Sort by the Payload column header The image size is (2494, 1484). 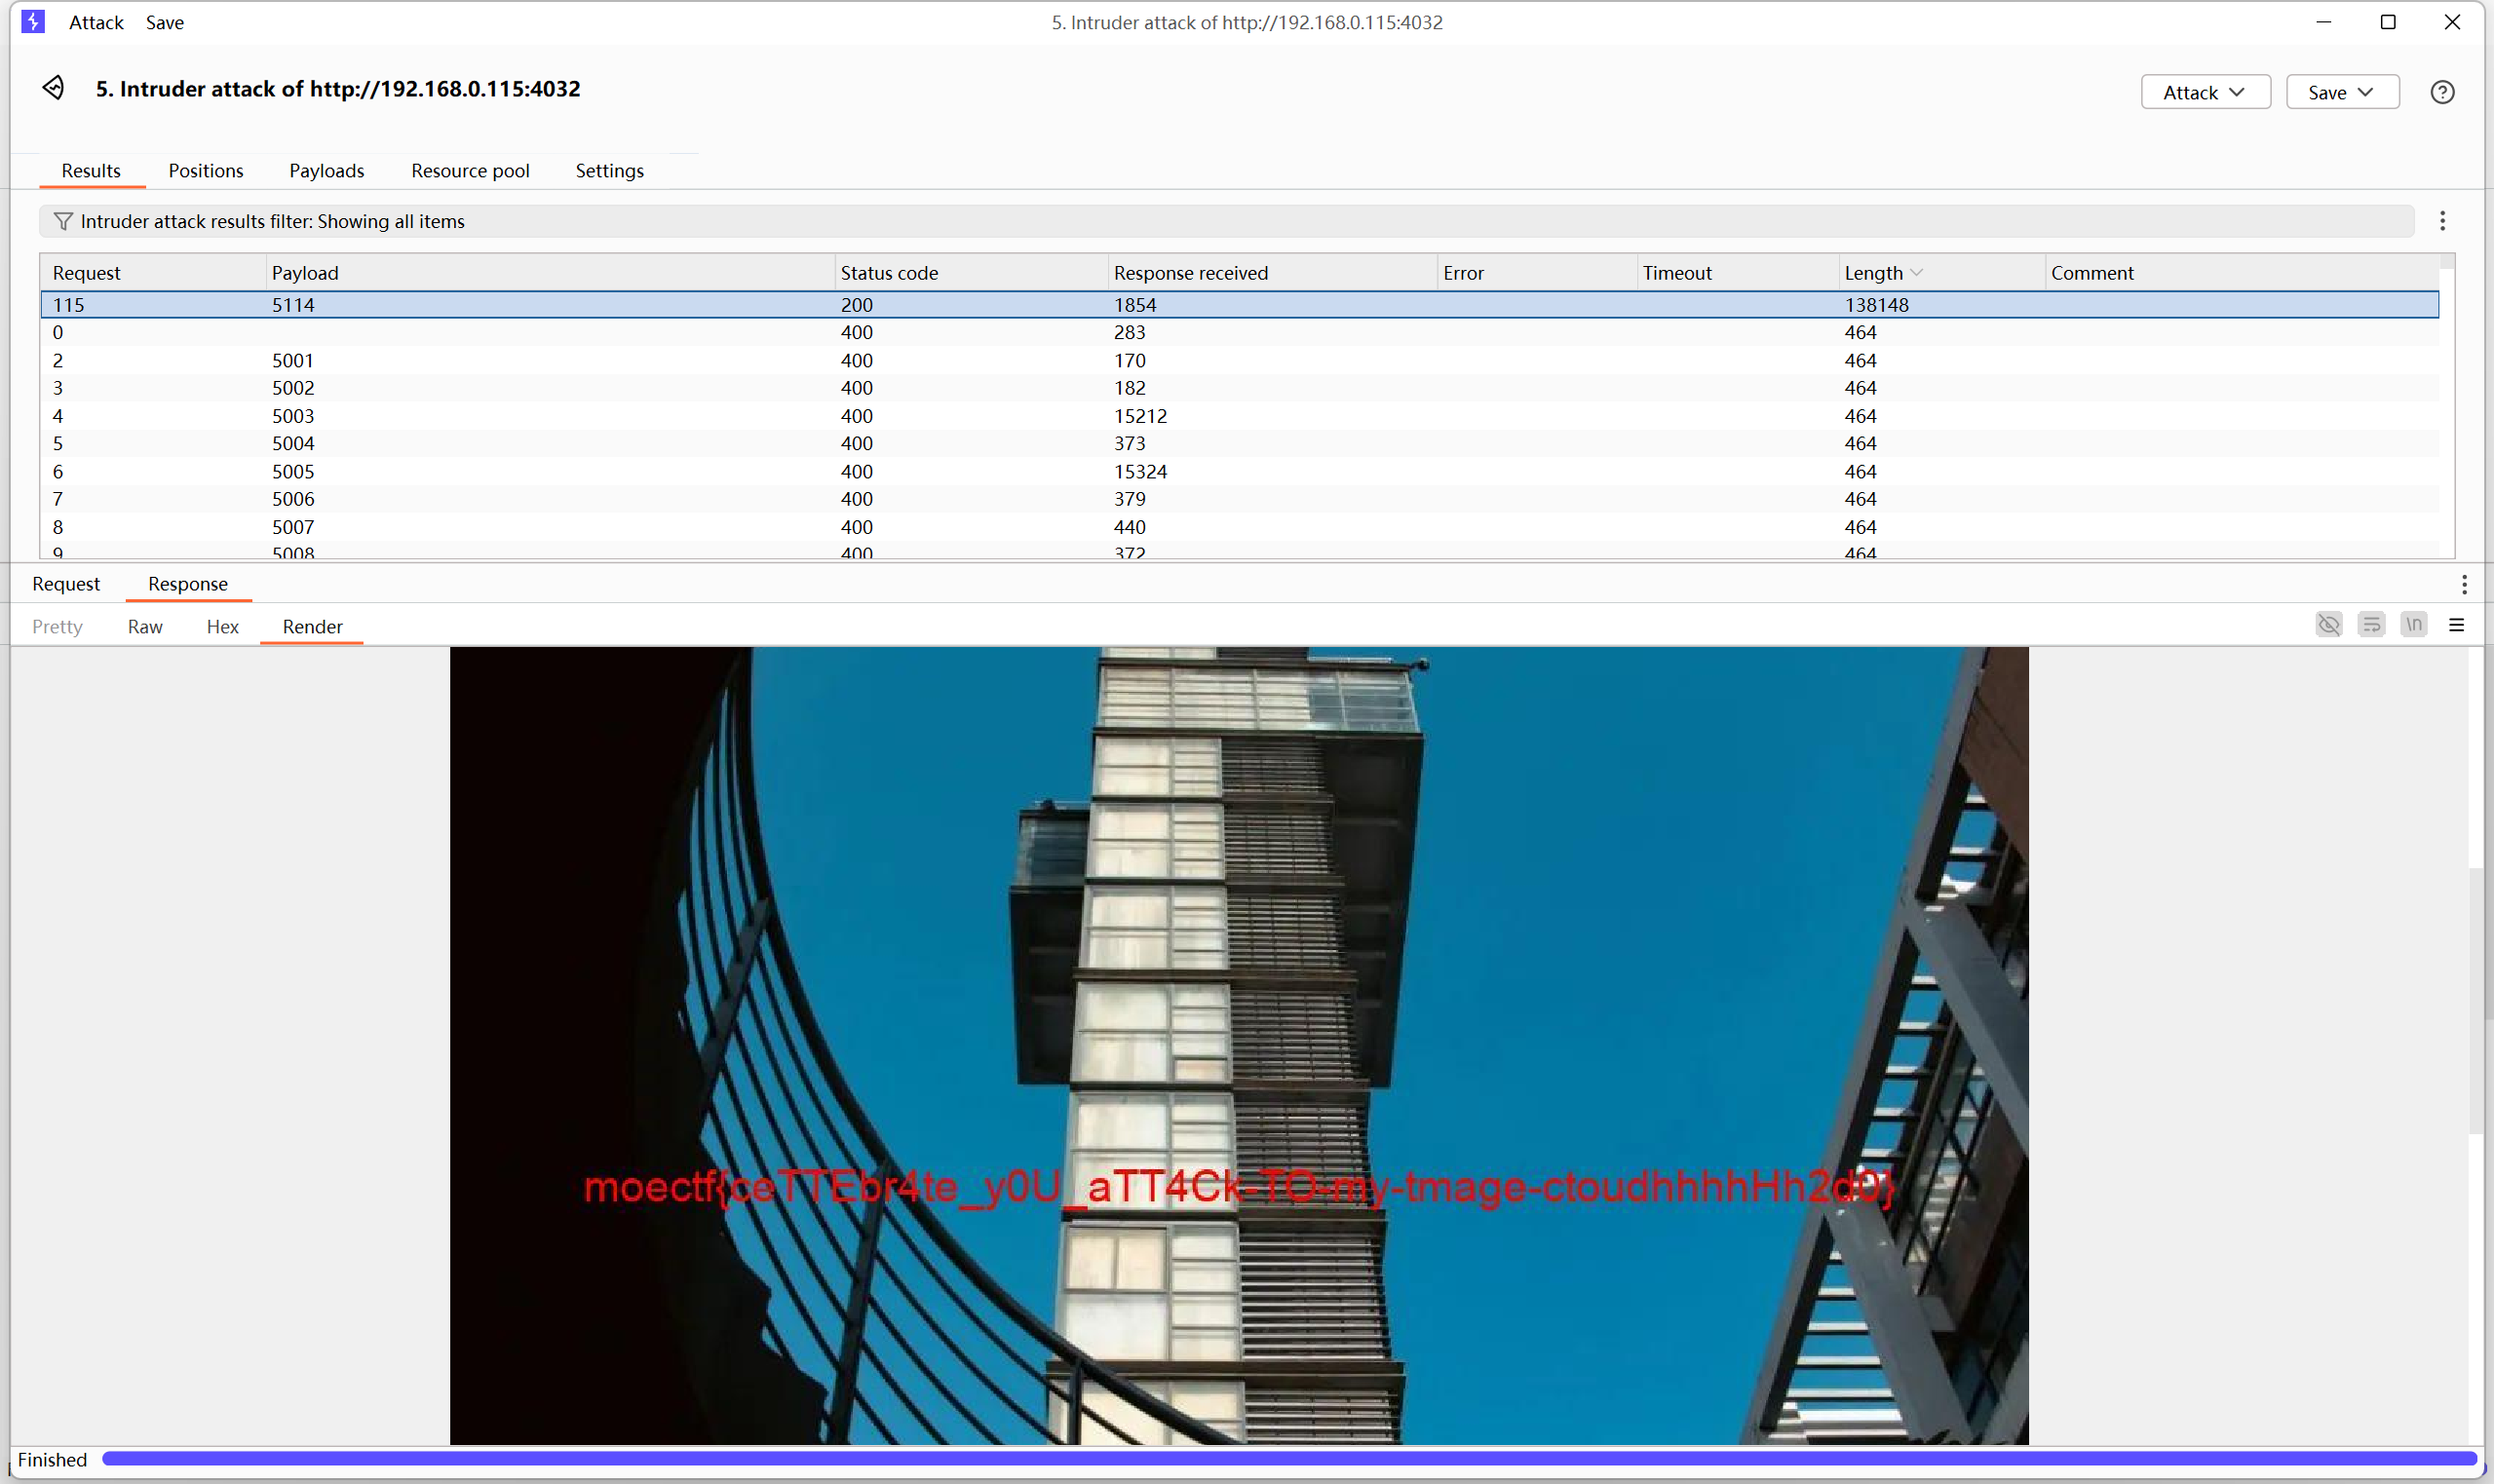[x=550, y=273]
